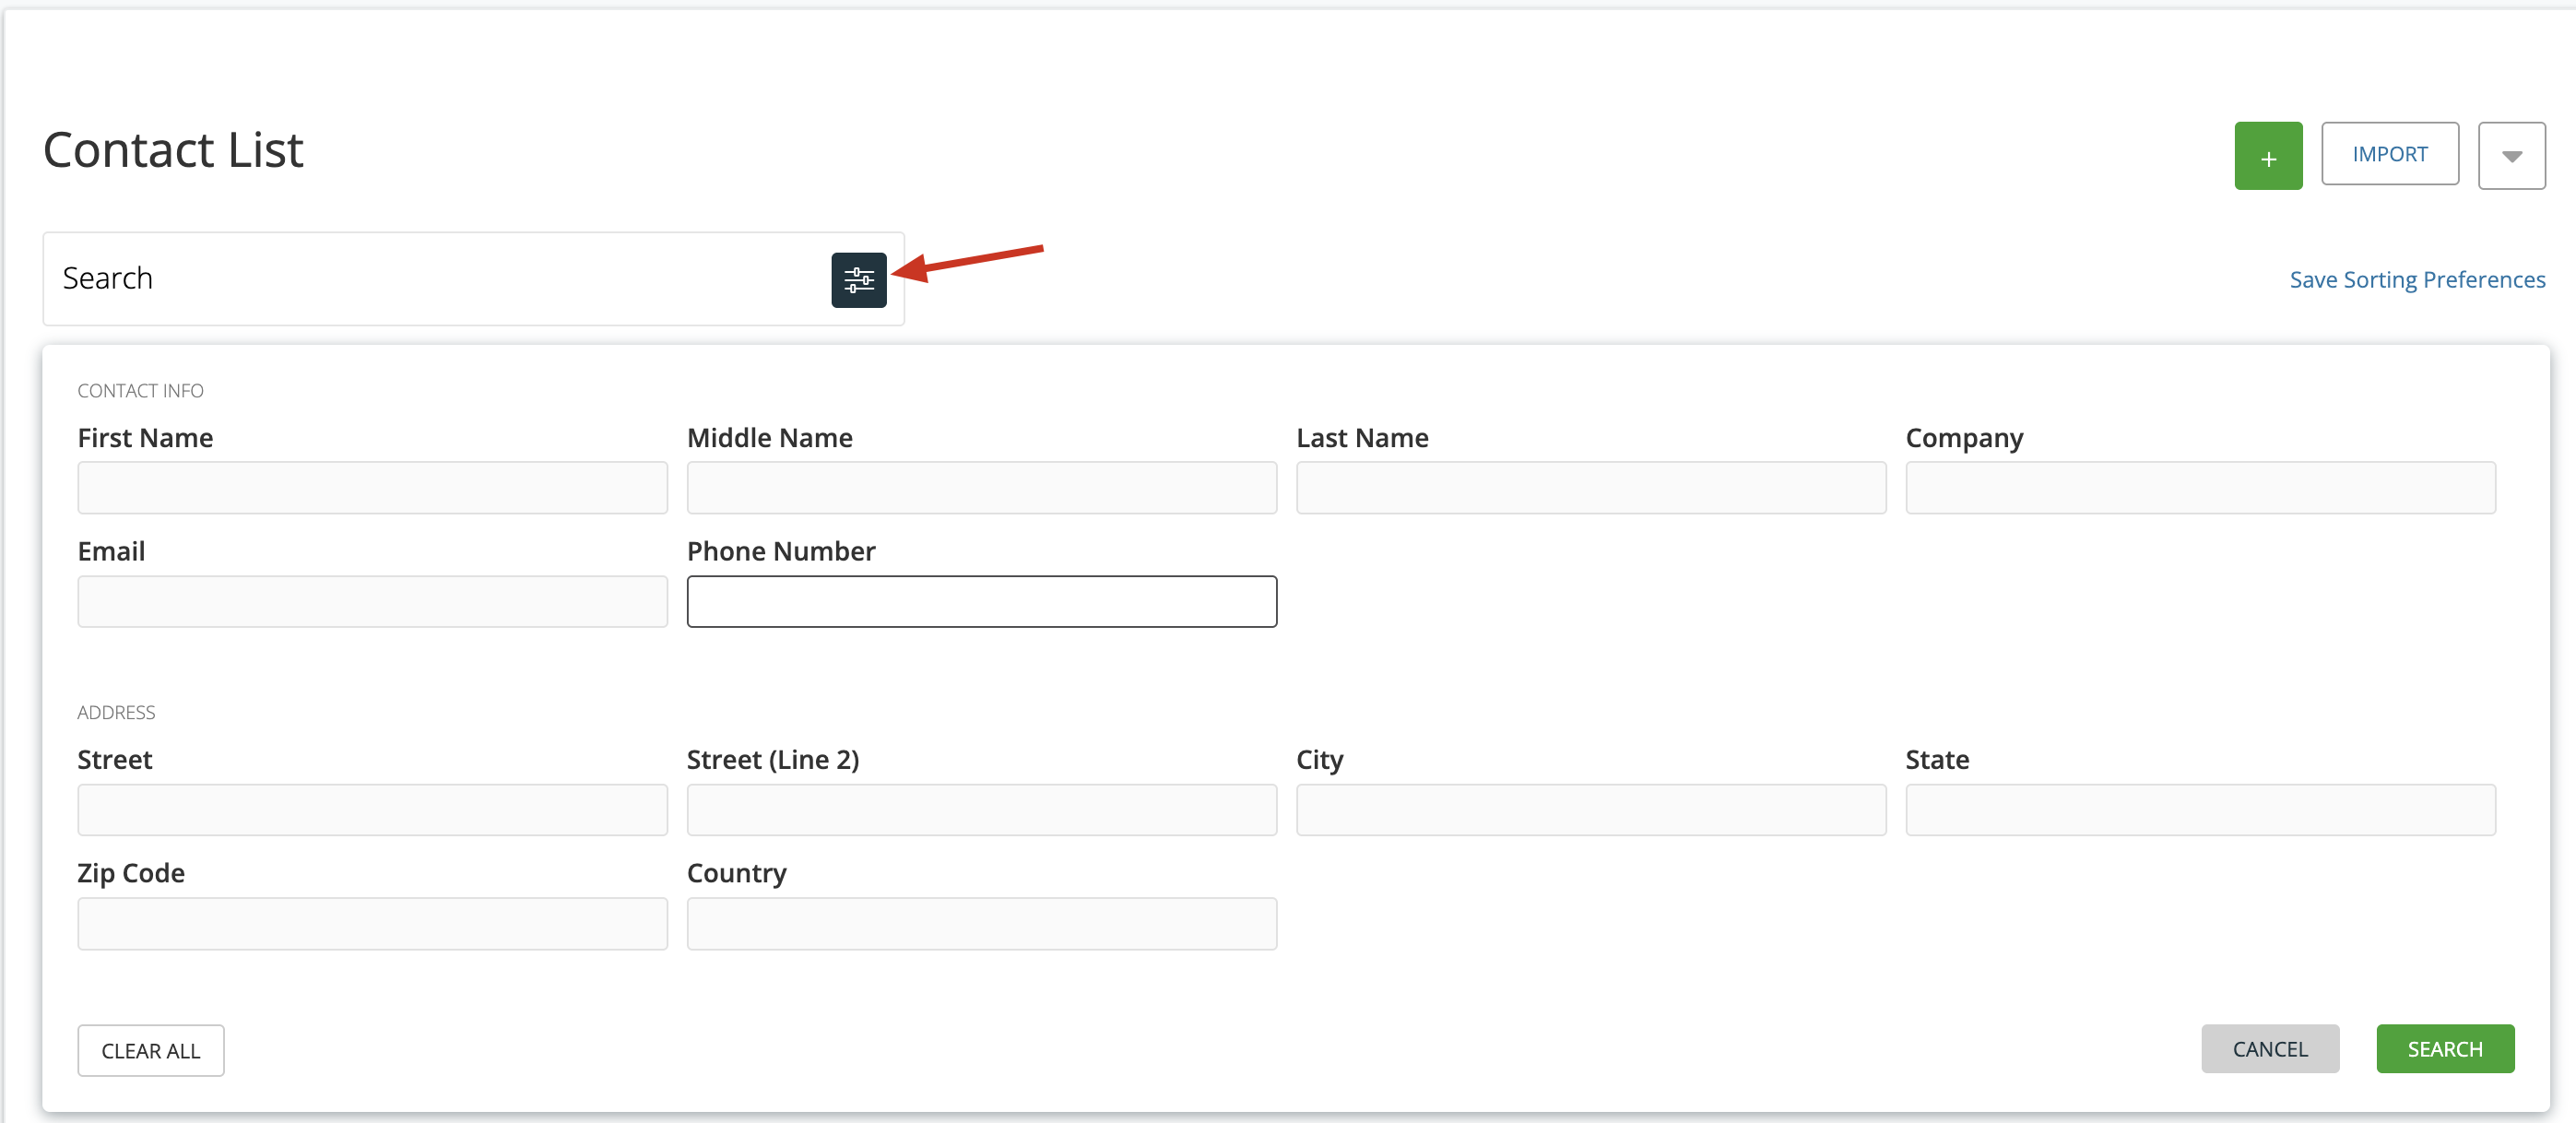2576x1123 pixels.
Task: Click the CLEAR ALL button
Action: click(151, 1050)
